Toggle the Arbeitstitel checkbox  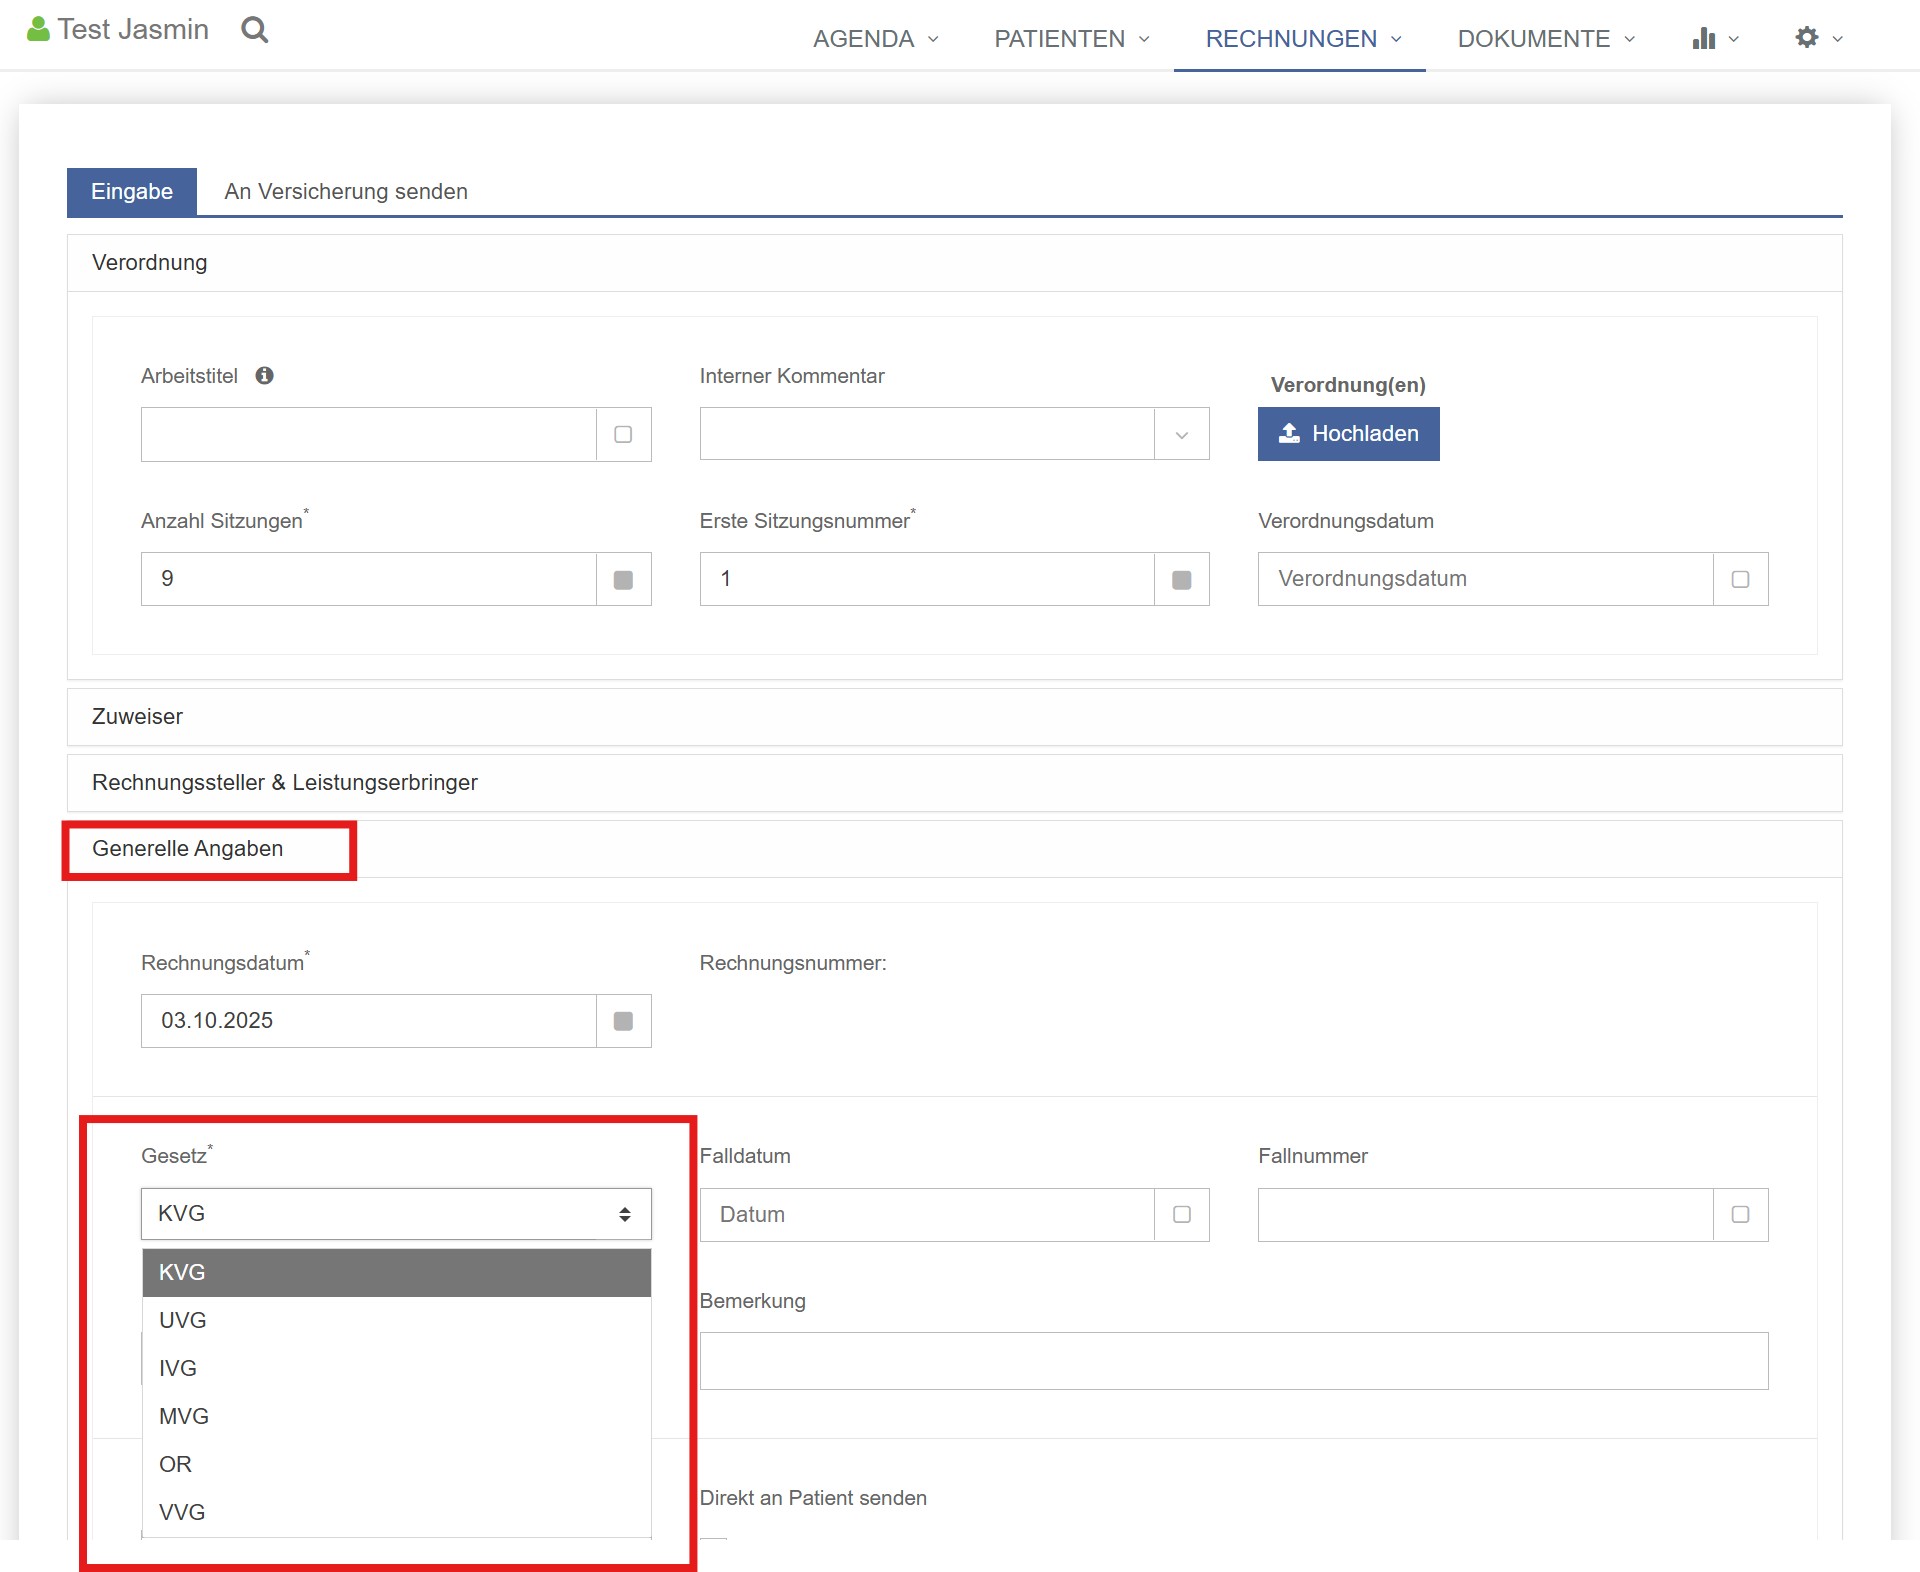coord(623,435)
